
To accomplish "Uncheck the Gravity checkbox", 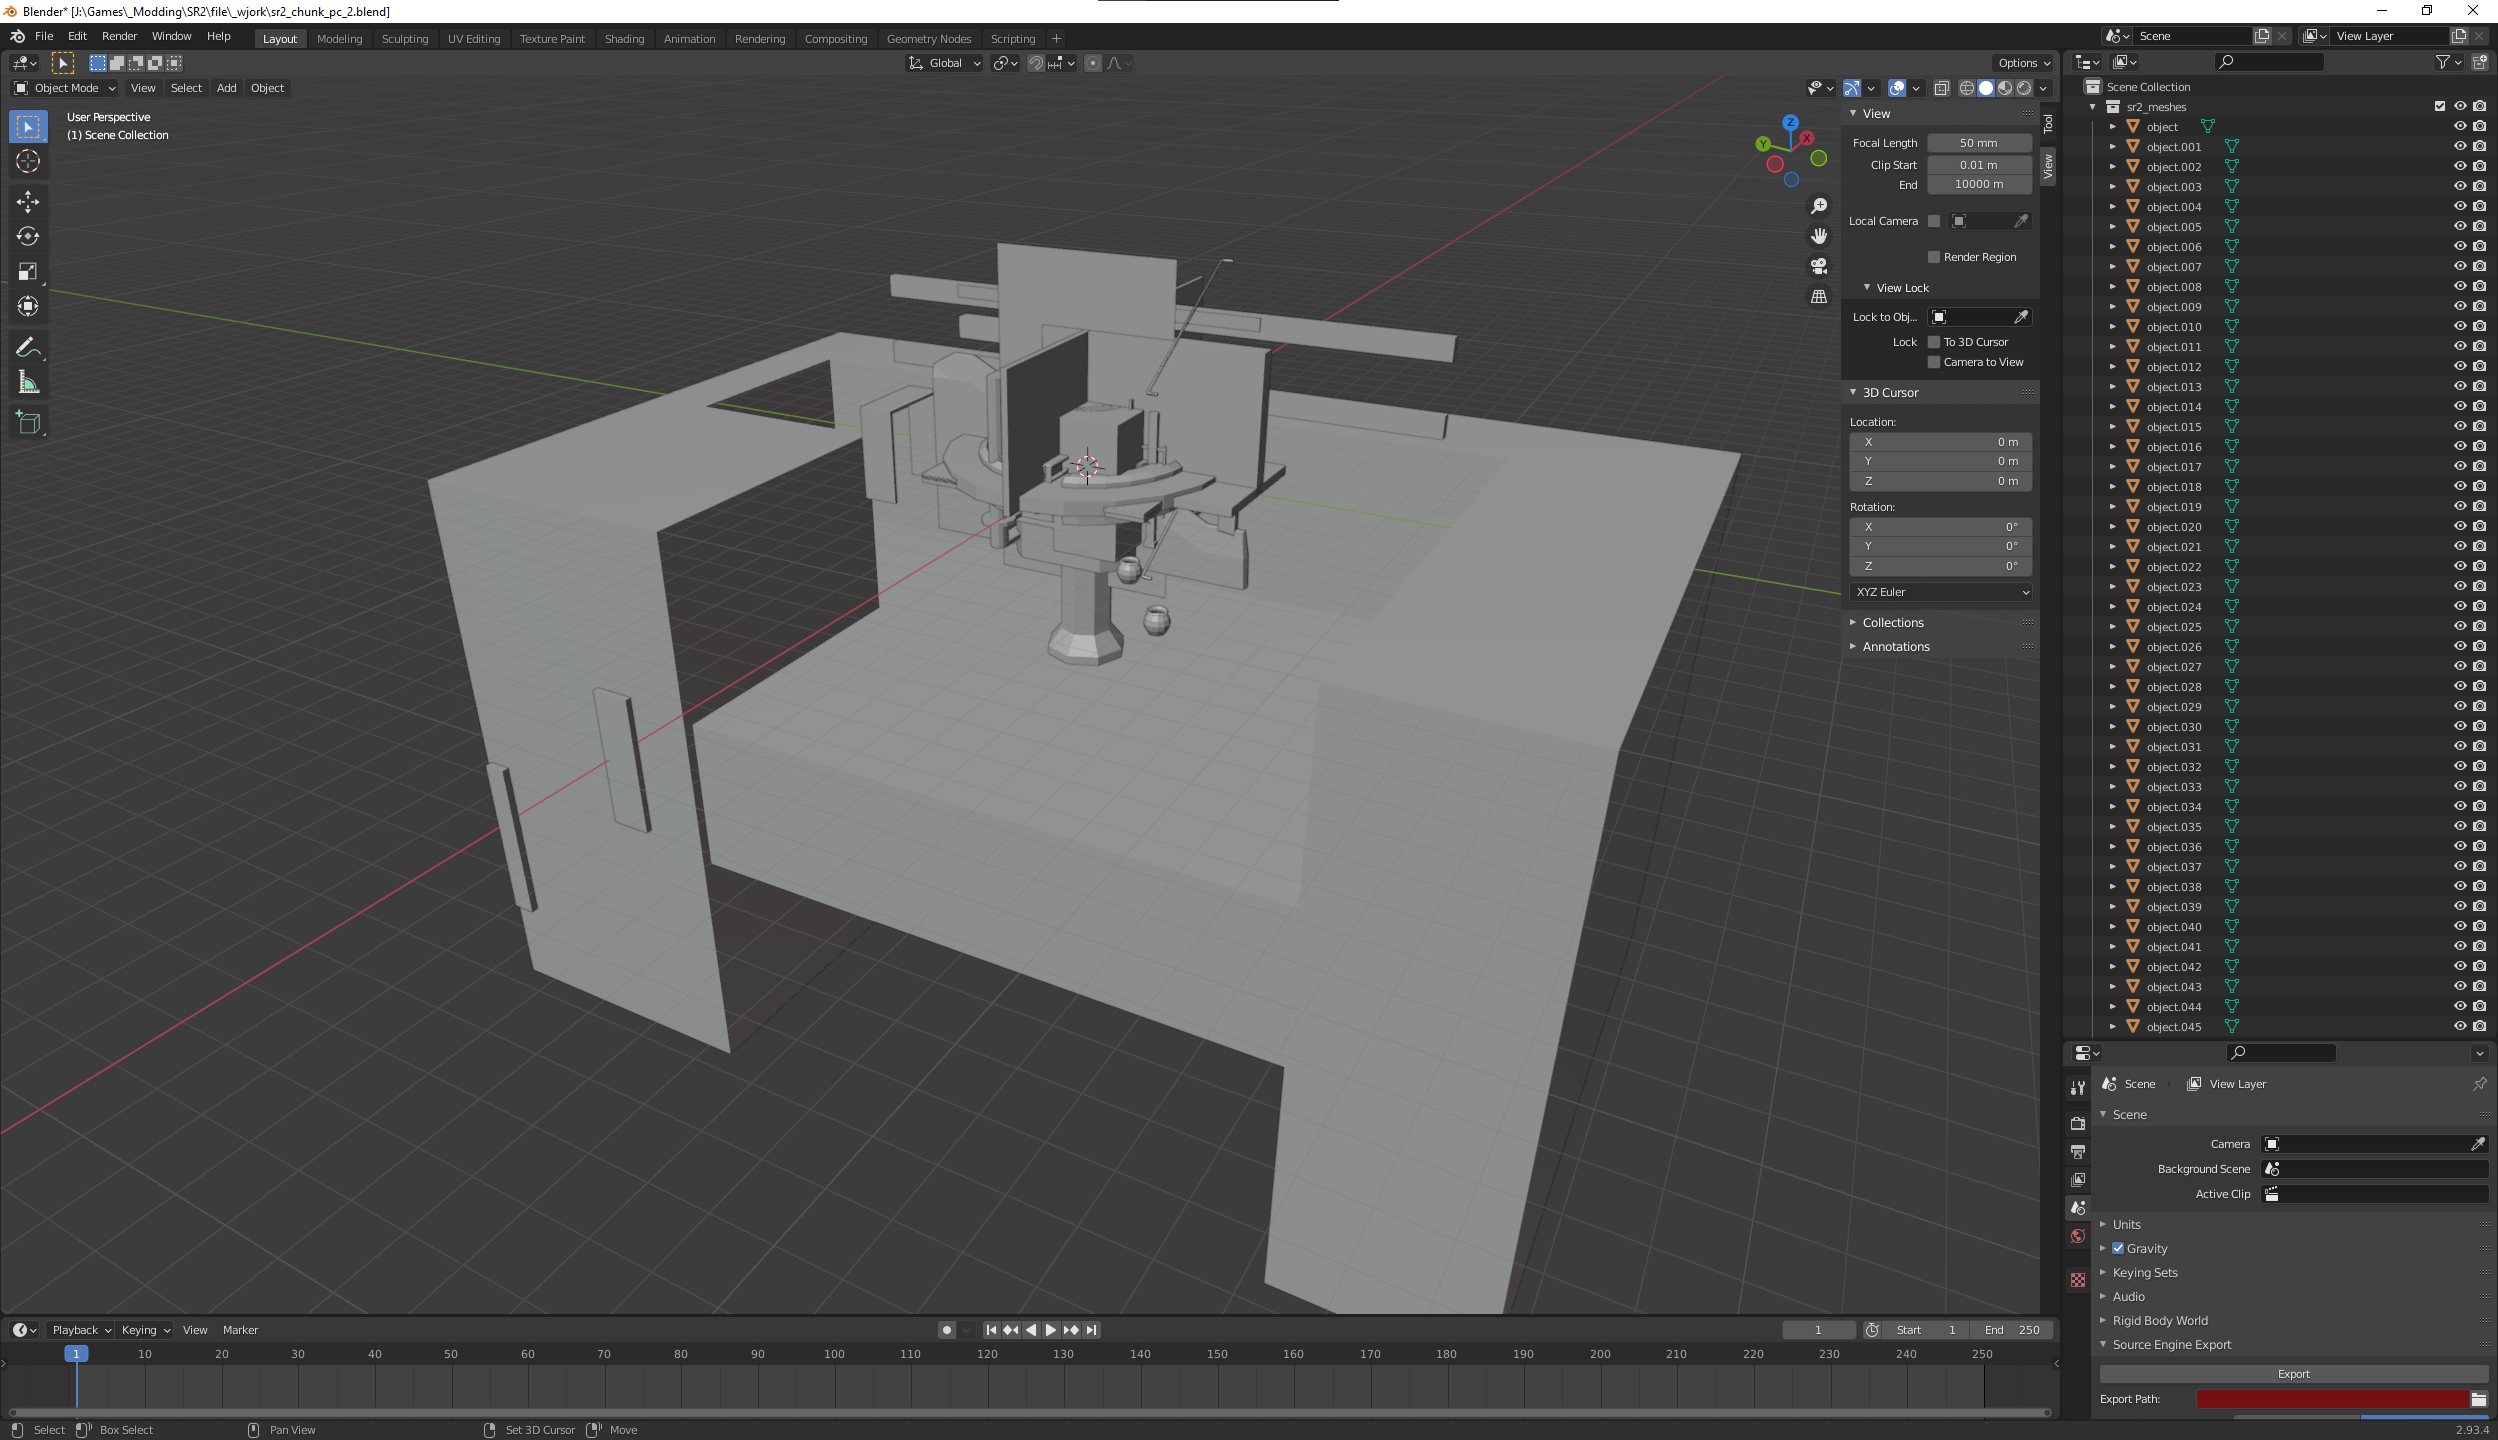I will tap(2118, 1248).
